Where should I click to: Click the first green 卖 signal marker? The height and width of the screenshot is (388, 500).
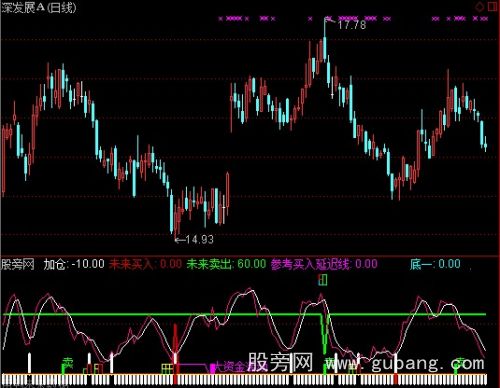(x=68, y=363)
